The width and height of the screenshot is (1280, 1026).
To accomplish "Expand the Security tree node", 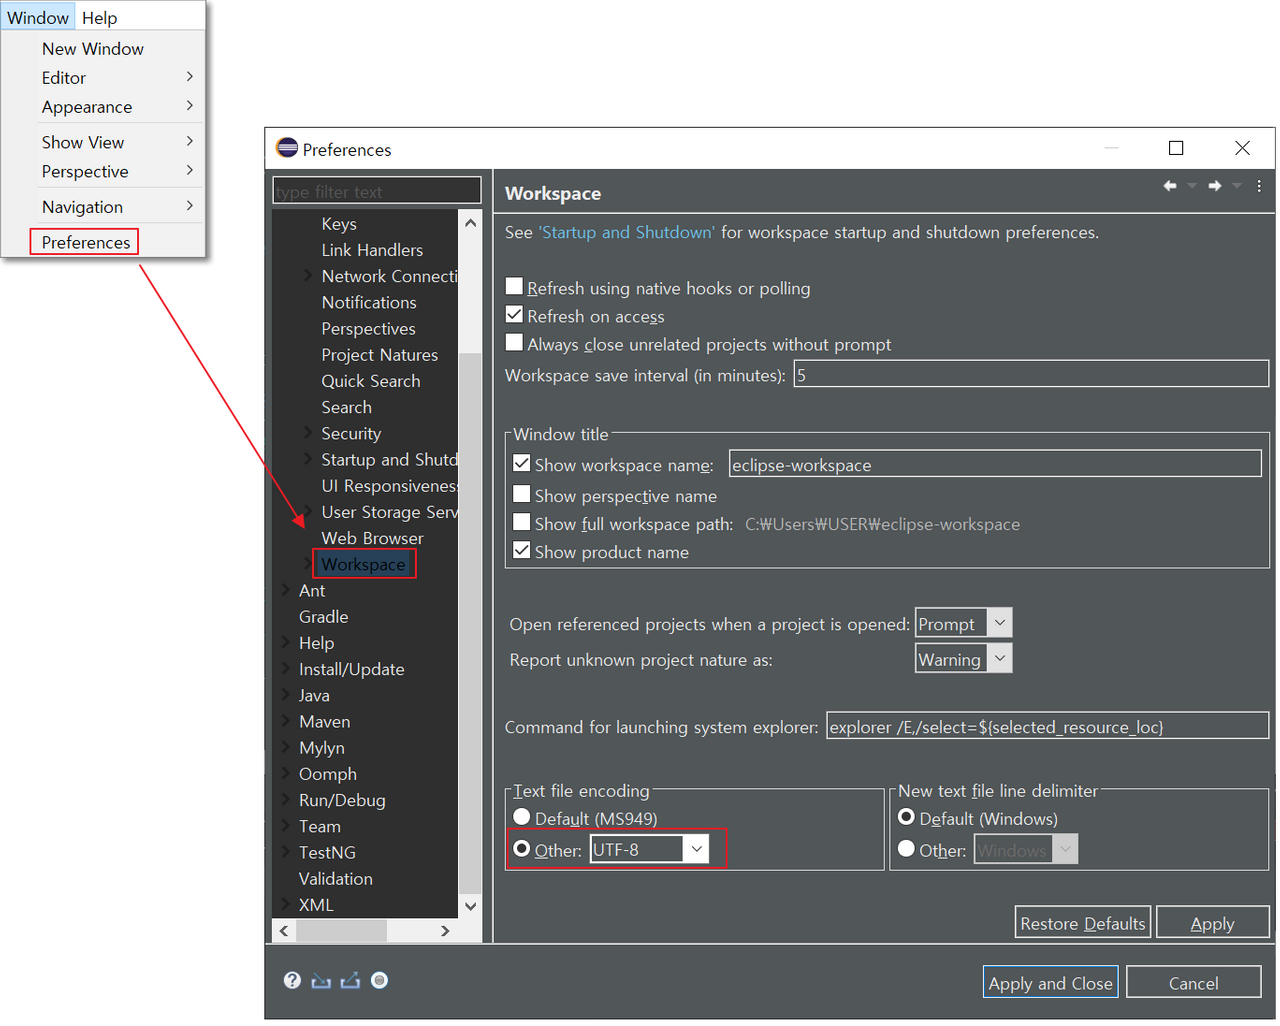I will point(308,433).
